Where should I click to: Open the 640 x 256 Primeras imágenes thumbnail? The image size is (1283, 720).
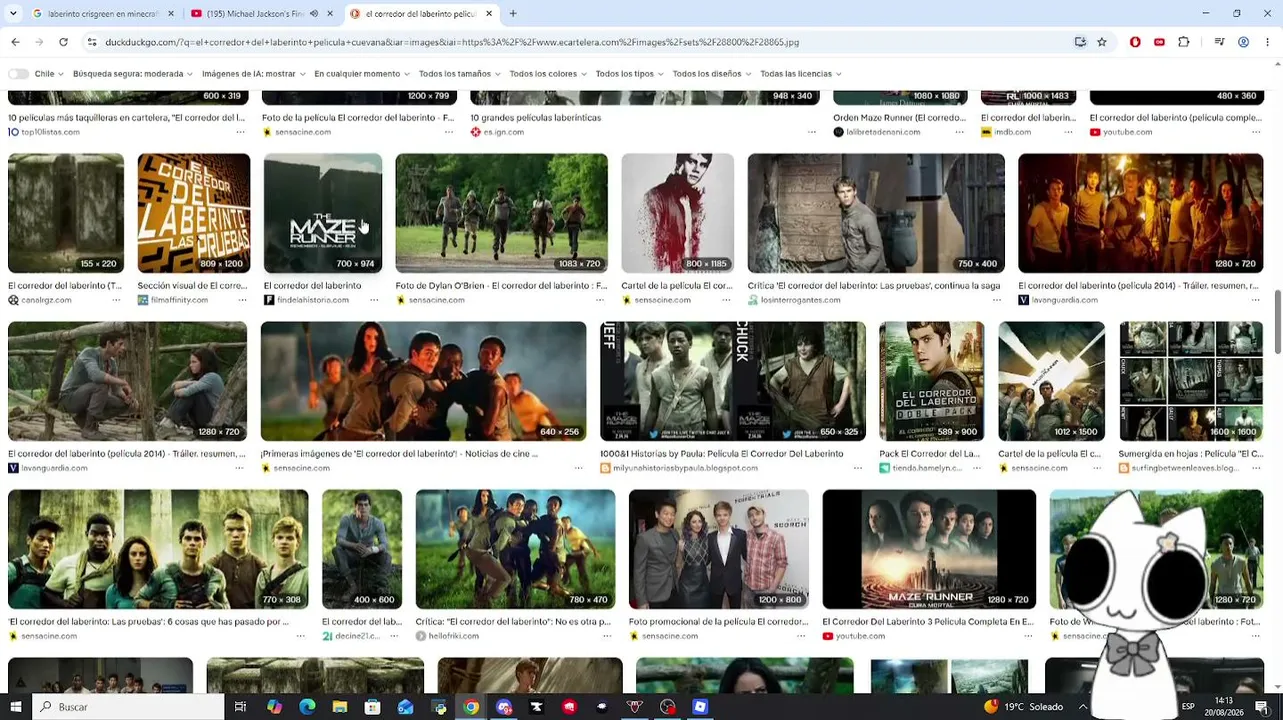423,381
